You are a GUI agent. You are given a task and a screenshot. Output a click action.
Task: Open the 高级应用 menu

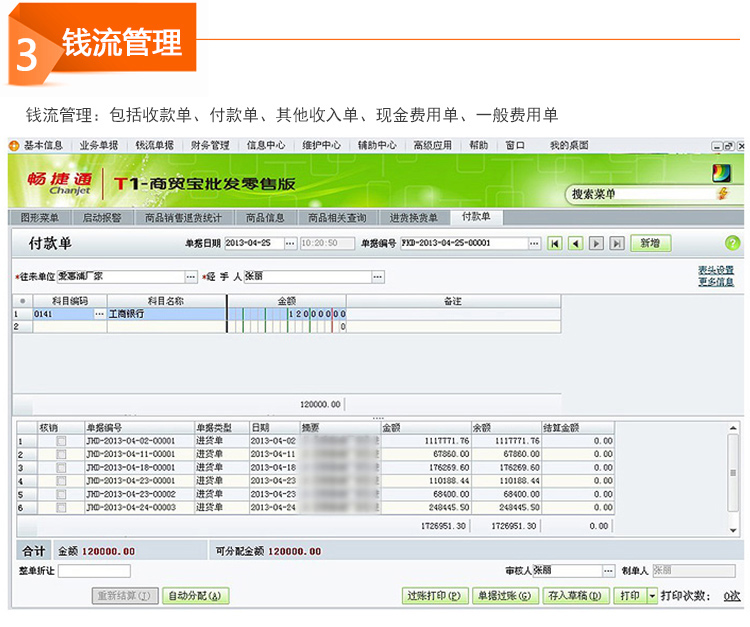(x=432, y=145)
